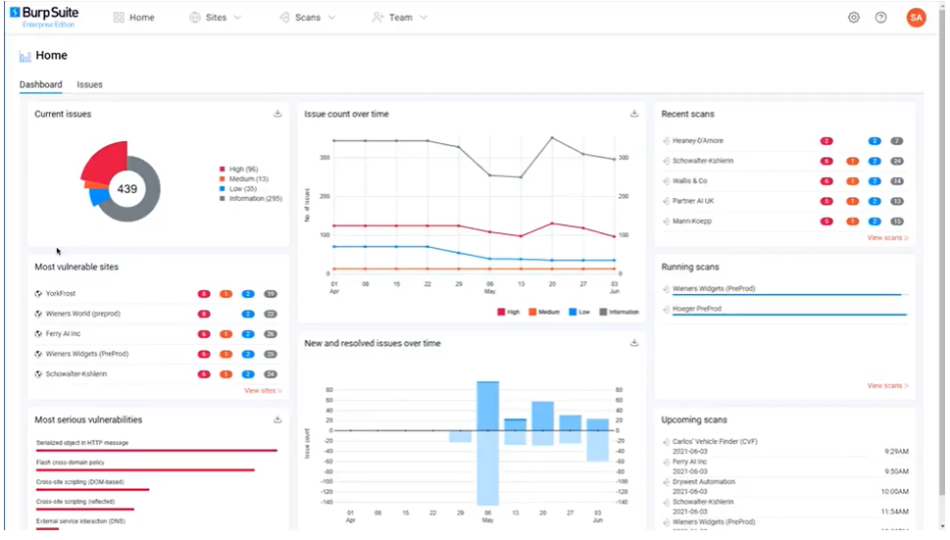Click View sites link
The width and height of the screenshot is (950, 540).
[x=262, y=390]
